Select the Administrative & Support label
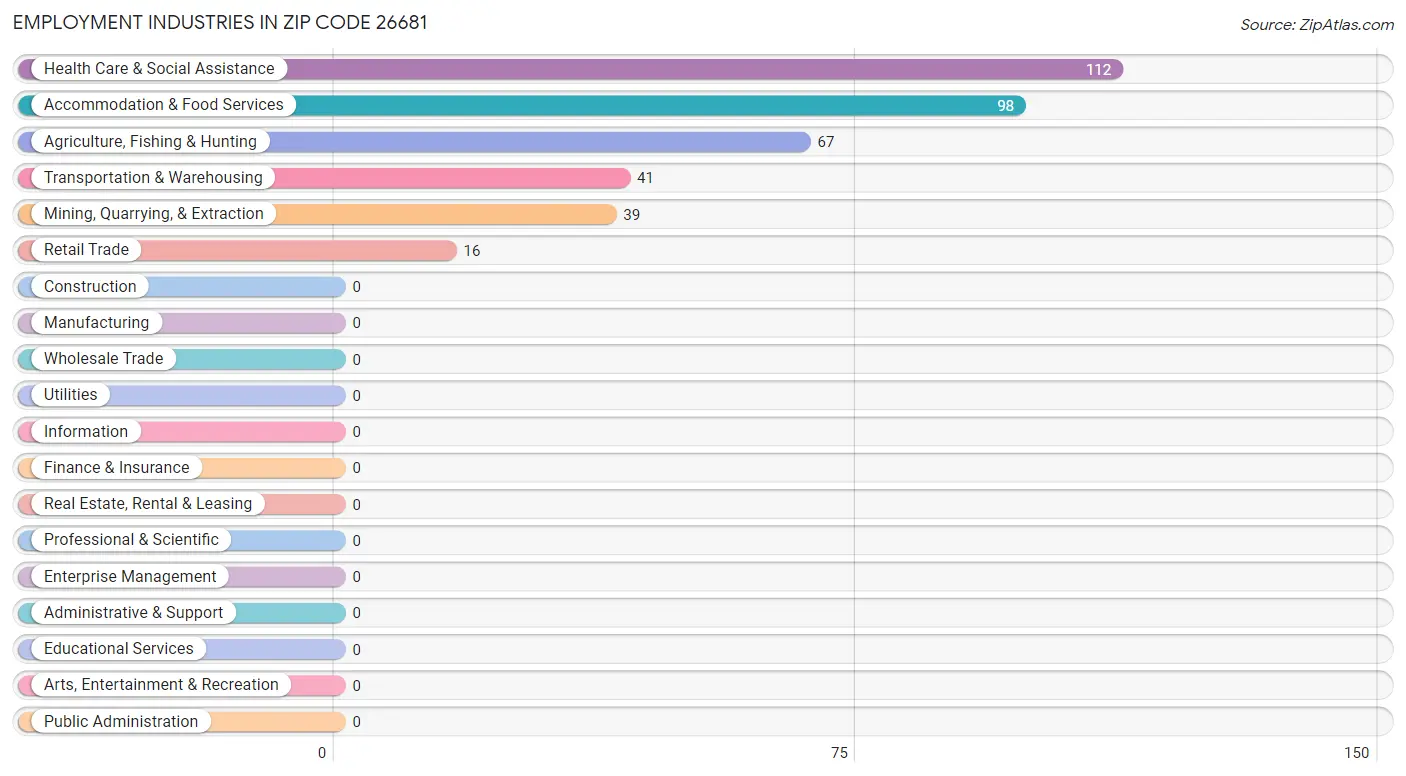Viewport: 1406px width, 776px height. (x=133, y=613)
